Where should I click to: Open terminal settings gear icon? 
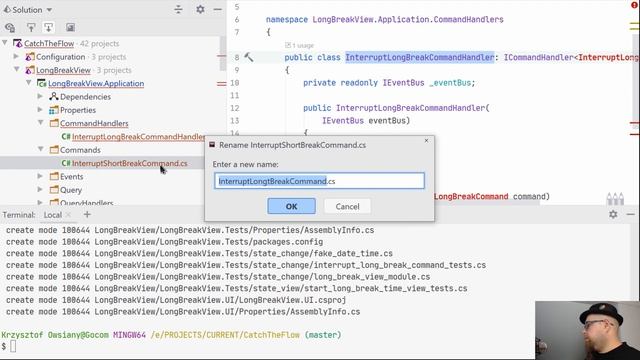tap(613, 214)
